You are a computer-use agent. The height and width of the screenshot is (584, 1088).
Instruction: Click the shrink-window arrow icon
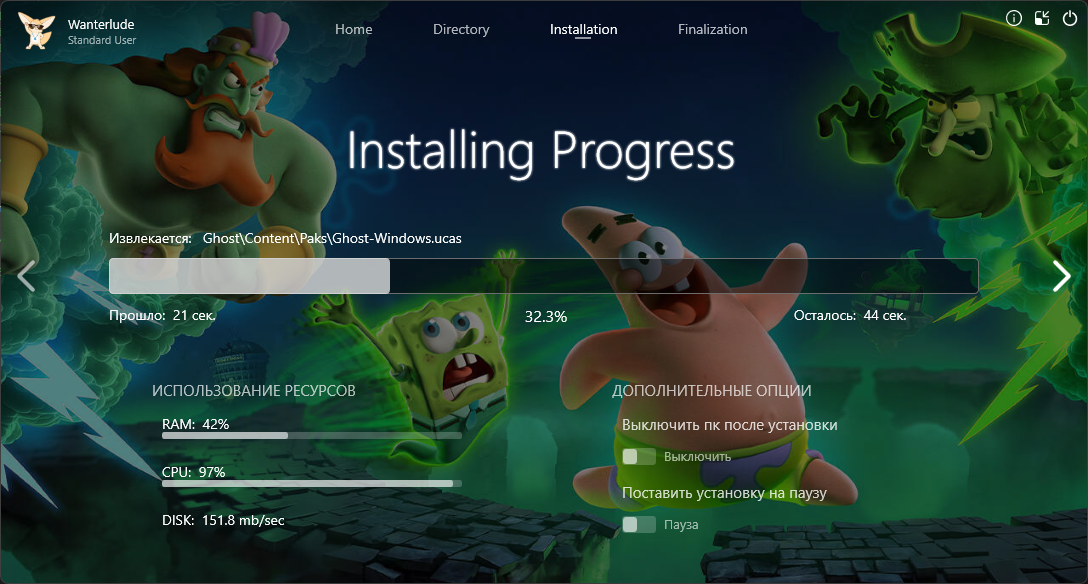click(x=1042, y=18)
